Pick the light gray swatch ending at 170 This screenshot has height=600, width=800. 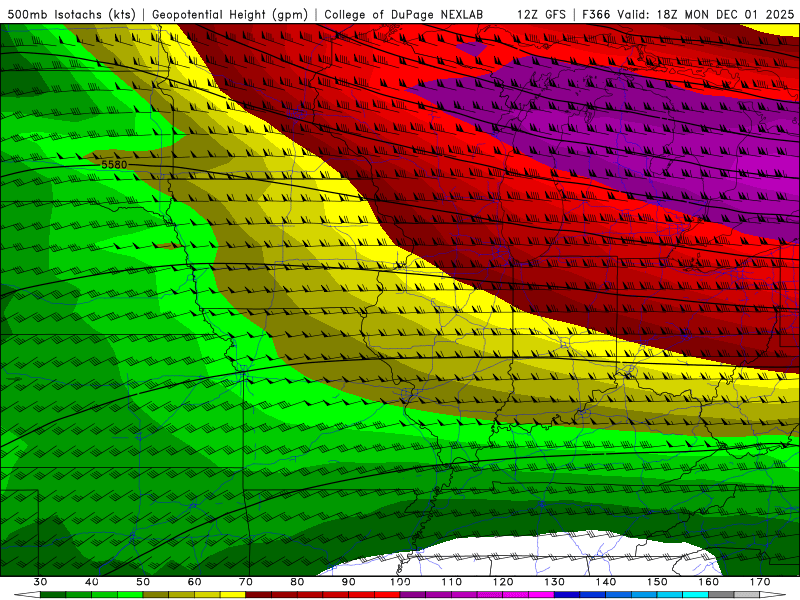(x=747, y=595)
